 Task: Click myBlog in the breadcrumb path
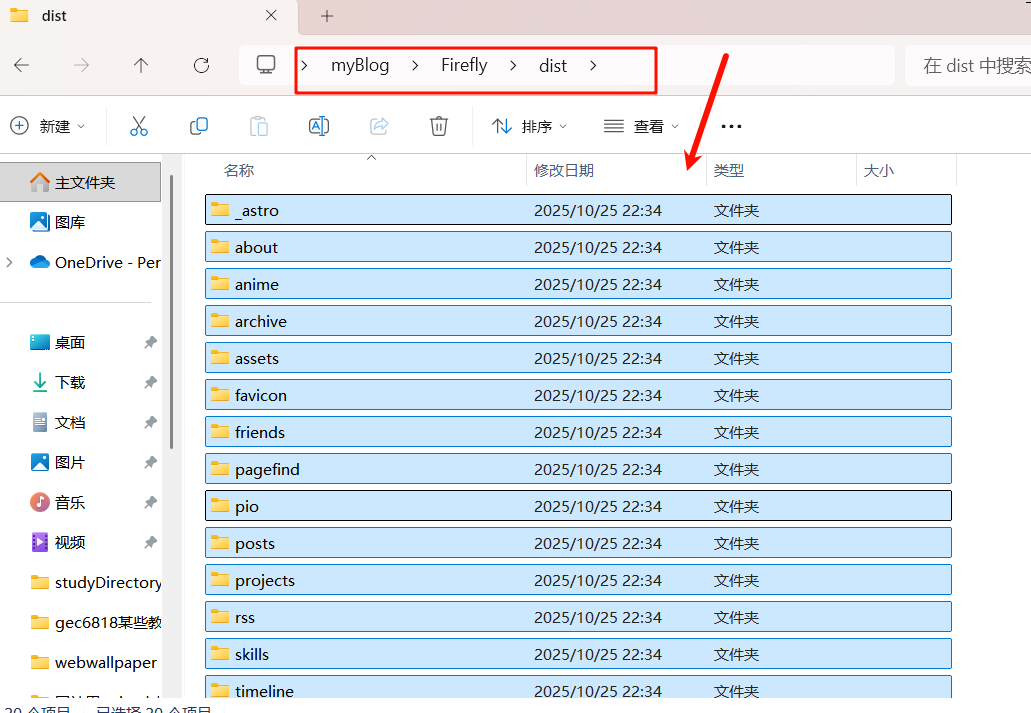tap(361, 65)
